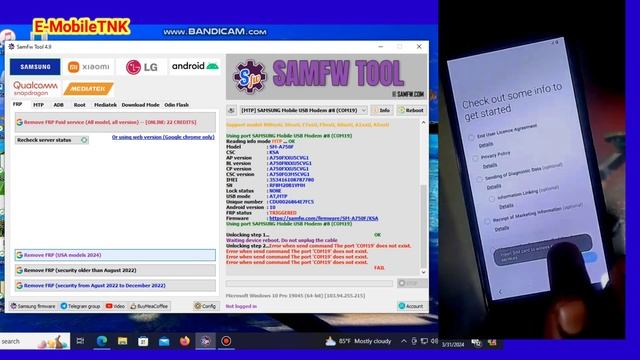The image size is (640, 360).
Task: Click the operation progress bar
Action: (x=309, y=283)
